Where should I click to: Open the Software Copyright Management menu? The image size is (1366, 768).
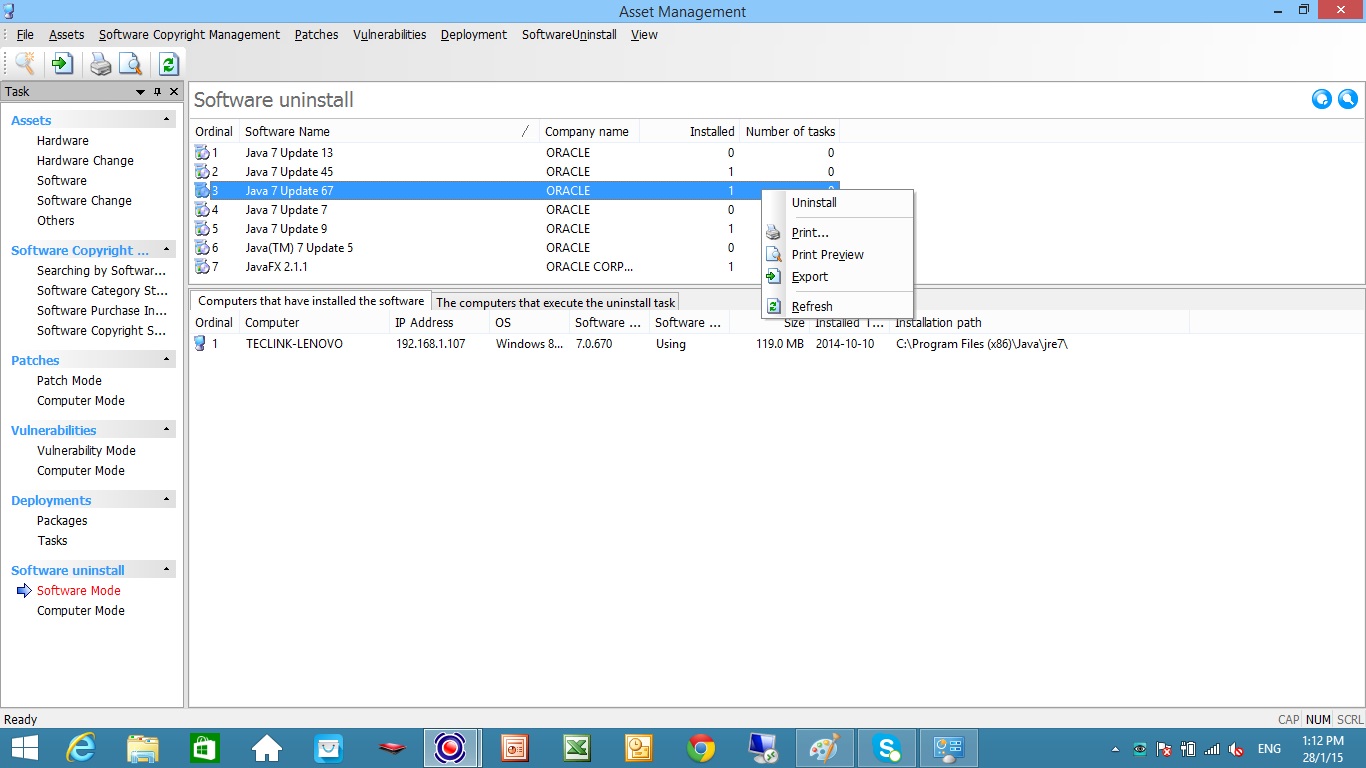[x=189, y=34]
